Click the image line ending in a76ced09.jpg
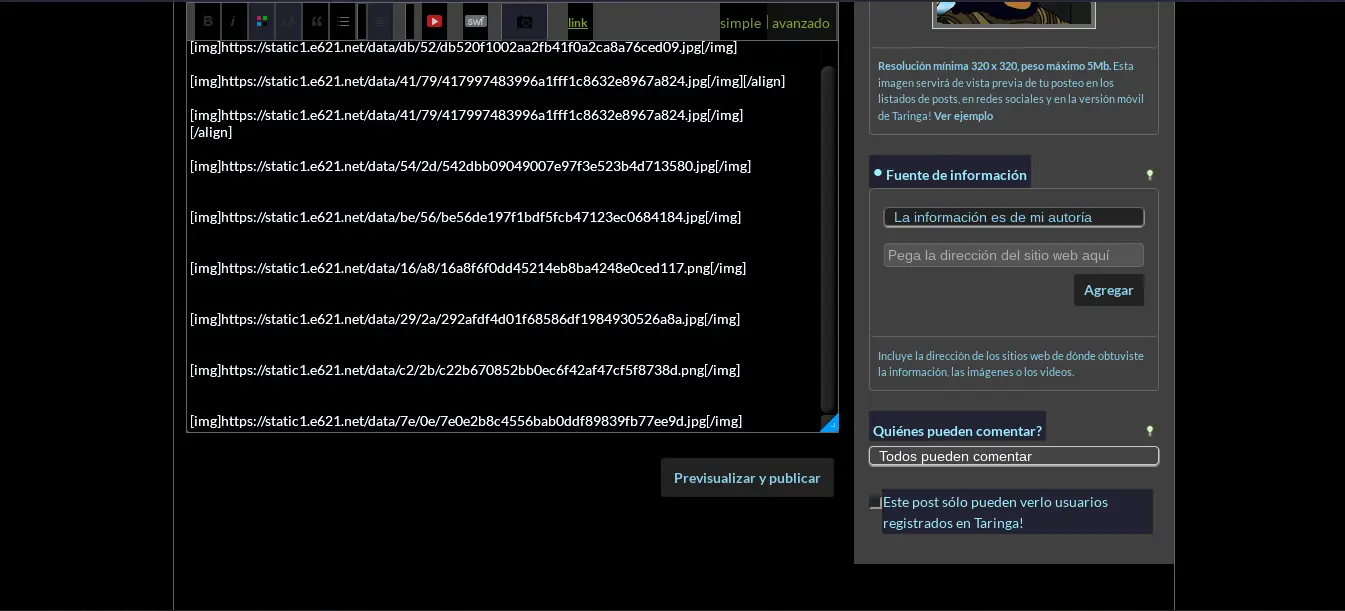The height and width of the screenshot is (611, 1345). tap(463, 47)
